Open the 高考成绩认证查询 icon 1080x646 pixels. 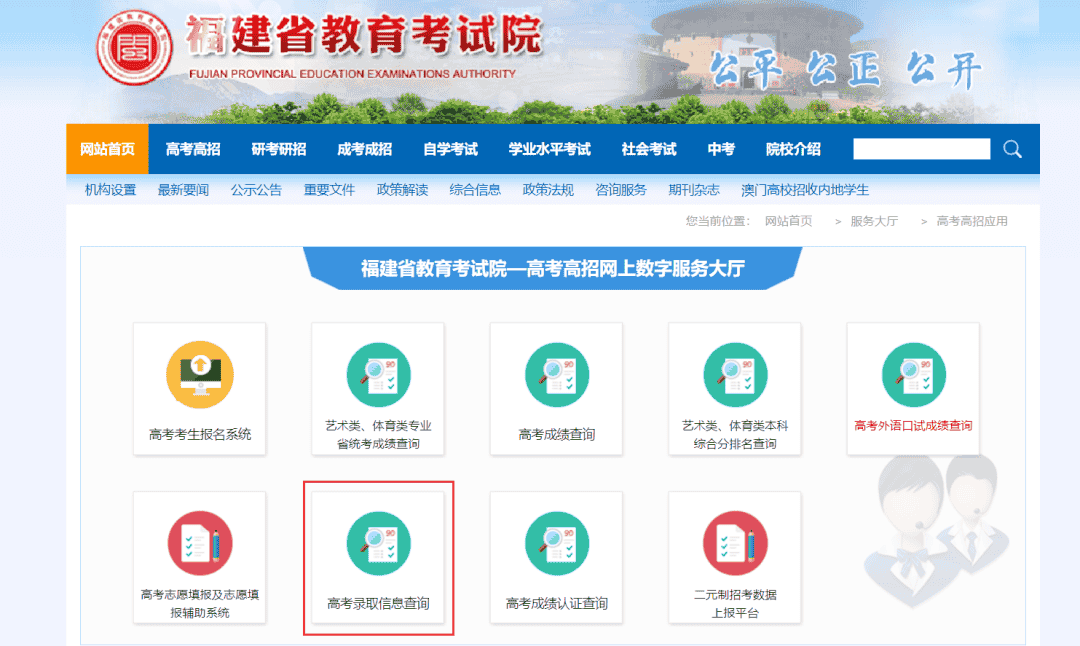tap(557, 543)
